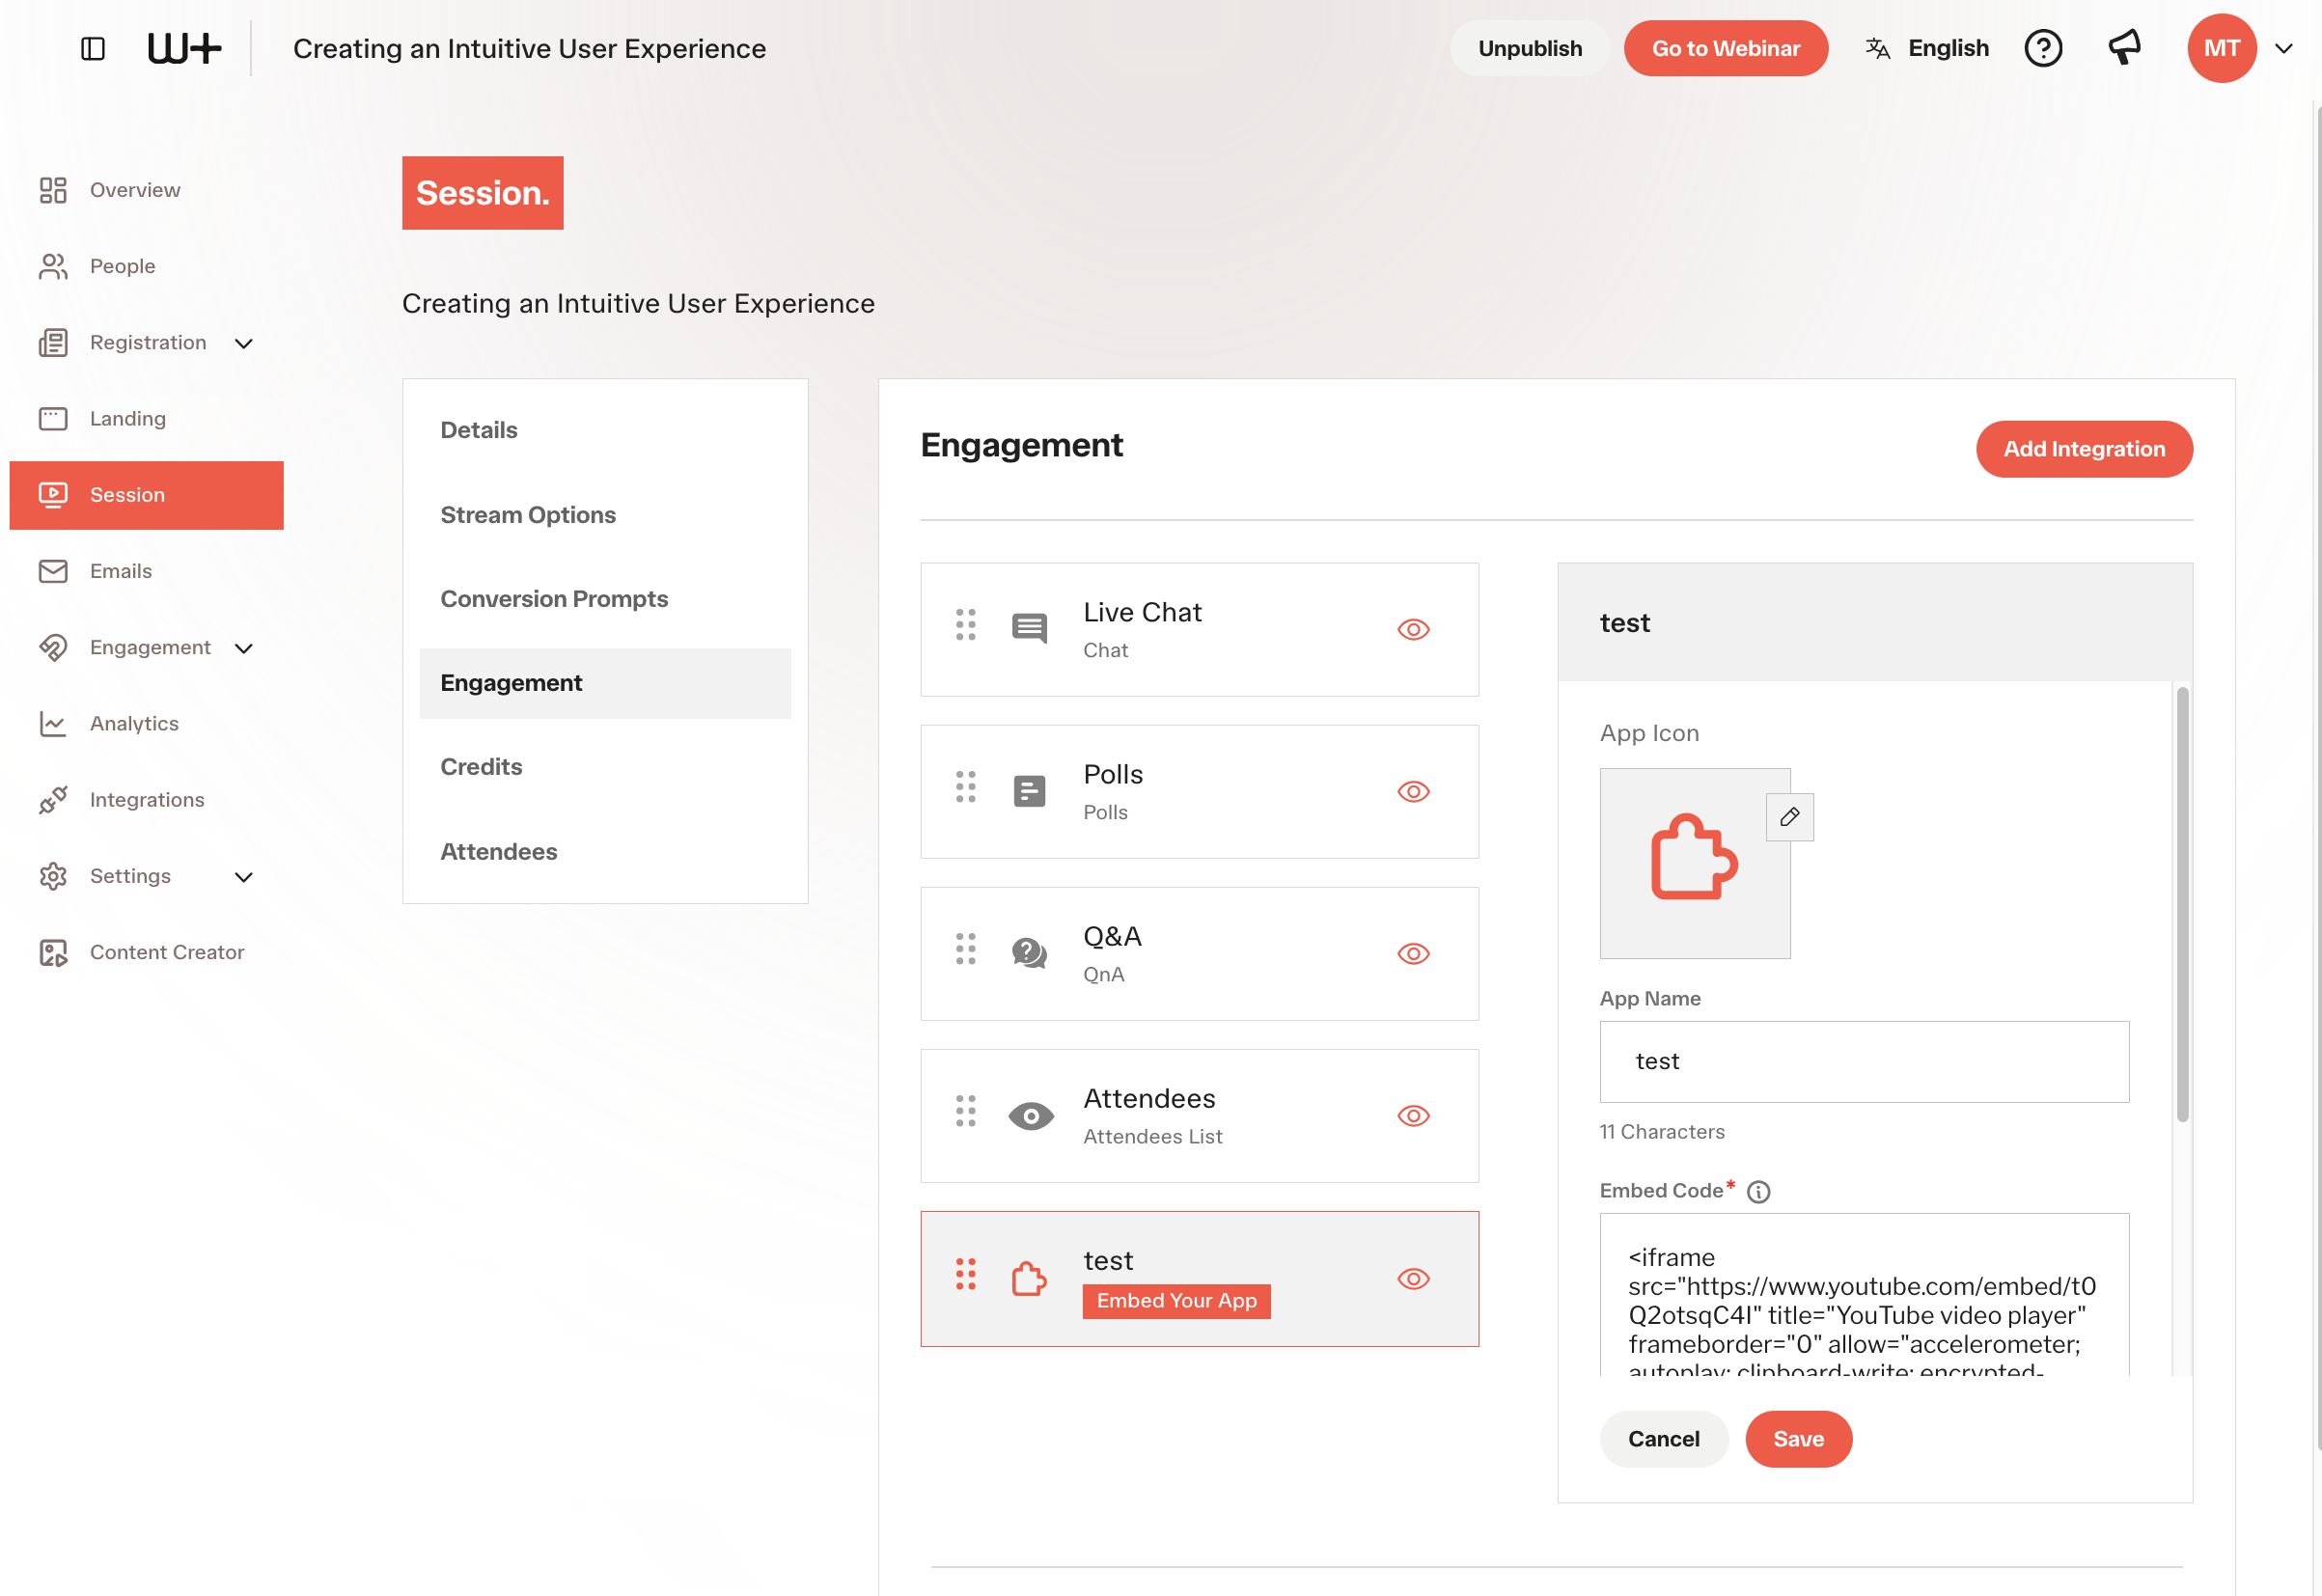Expand the Registration submenu chevron
This screenshot has height=1596, width=2322.
click(x=243, y=344)
